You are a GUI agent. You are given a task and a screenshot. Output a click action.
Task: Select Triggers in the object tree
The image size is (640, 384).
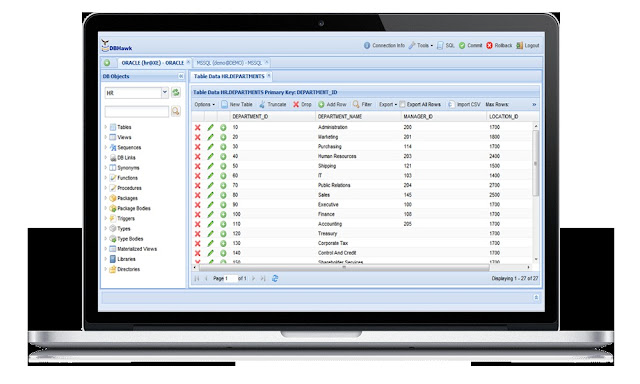[x=126, y=219]
